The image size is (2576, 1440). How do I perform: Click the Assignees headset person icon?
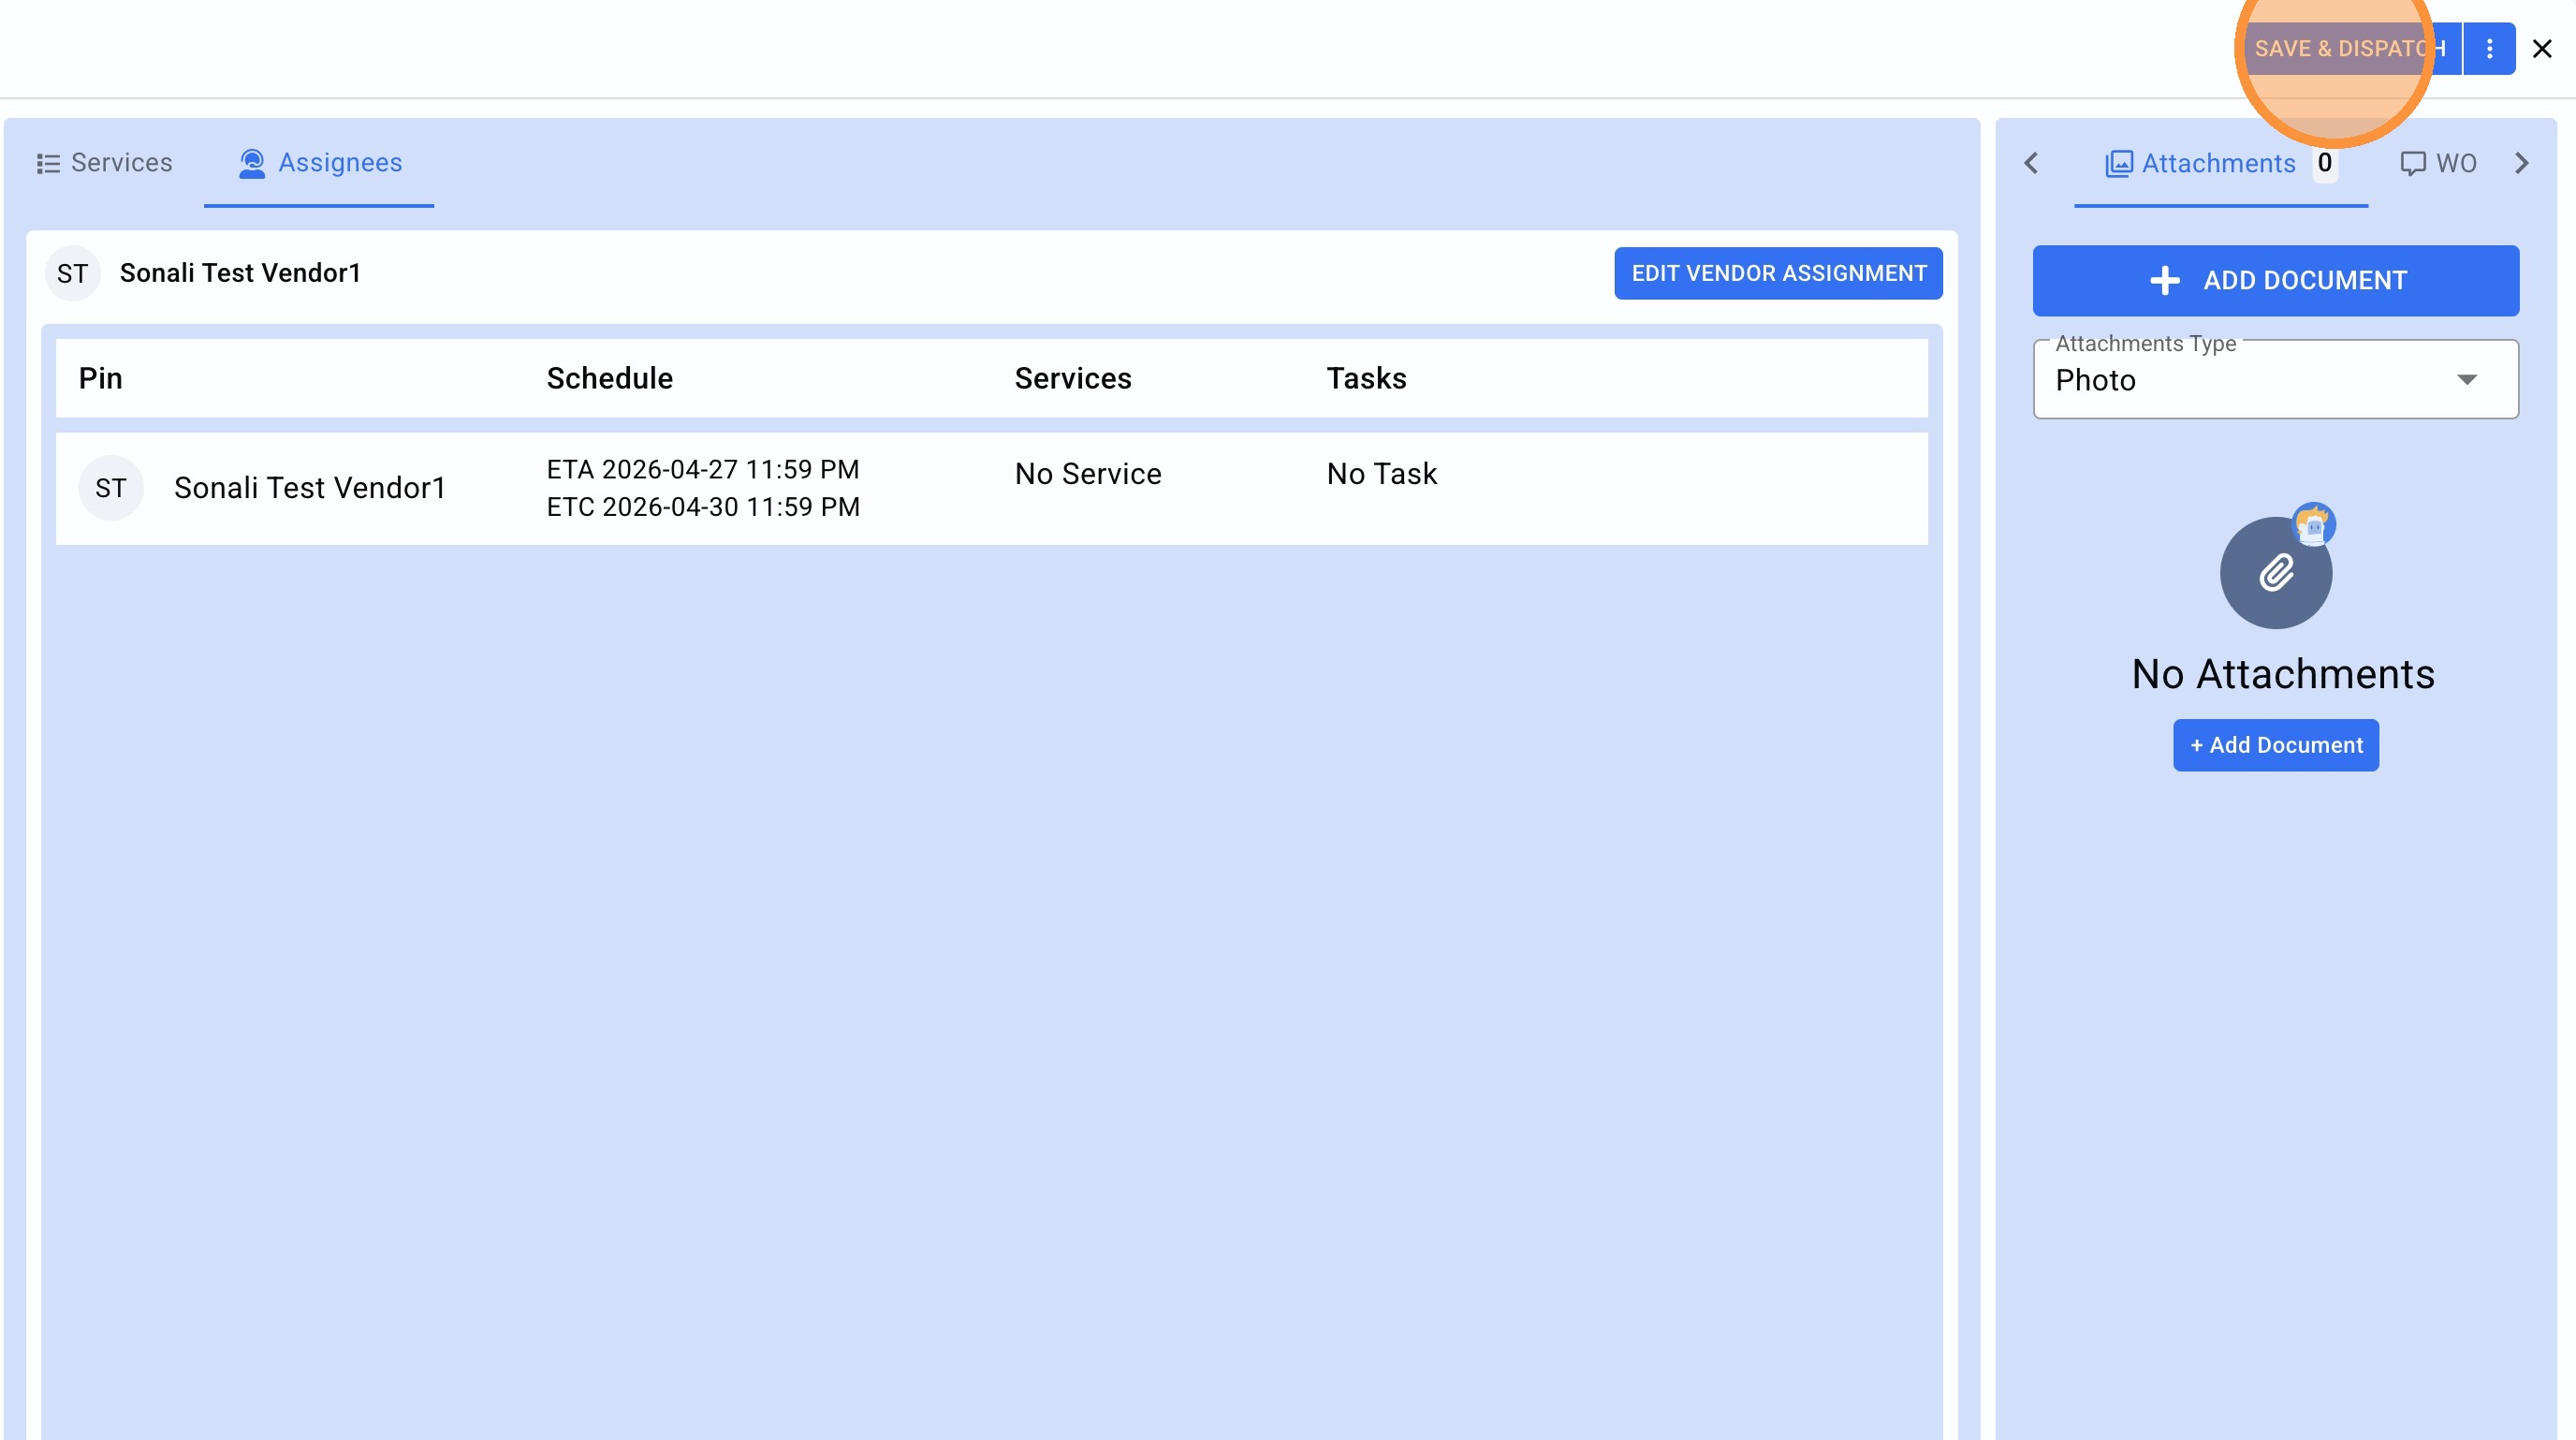pos(252,163)
